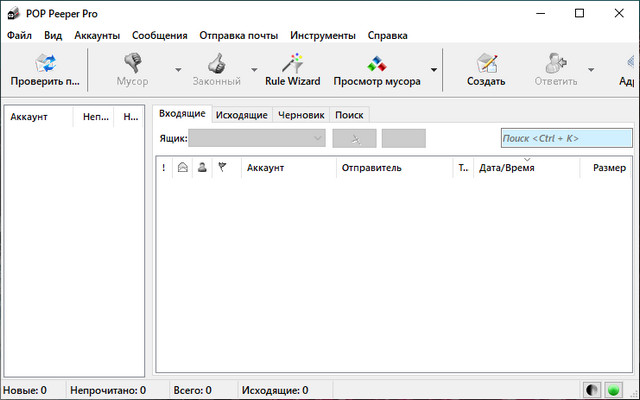Click the Check mail (Проверить) toolbar icon
The width and height of the screenshot is (640, 400).
pyautogui.click(x=45, y=64)
